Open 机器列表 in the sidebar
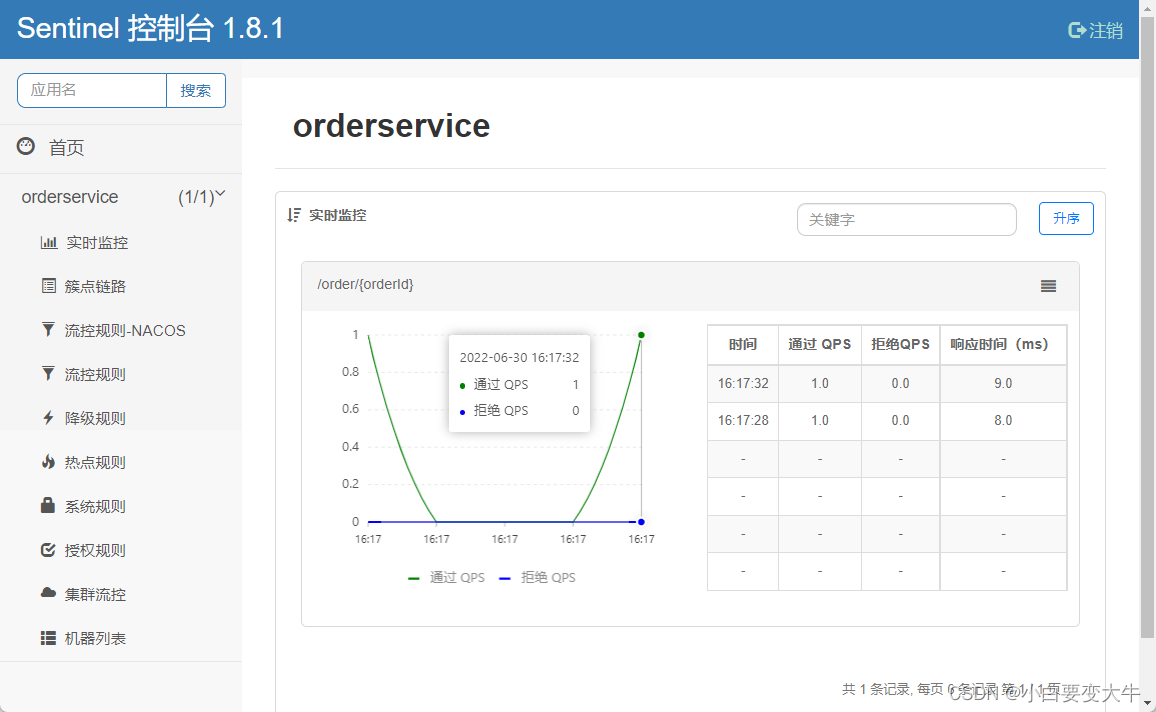The width and height of the screenshot is (1156, 712). [95, 638]
